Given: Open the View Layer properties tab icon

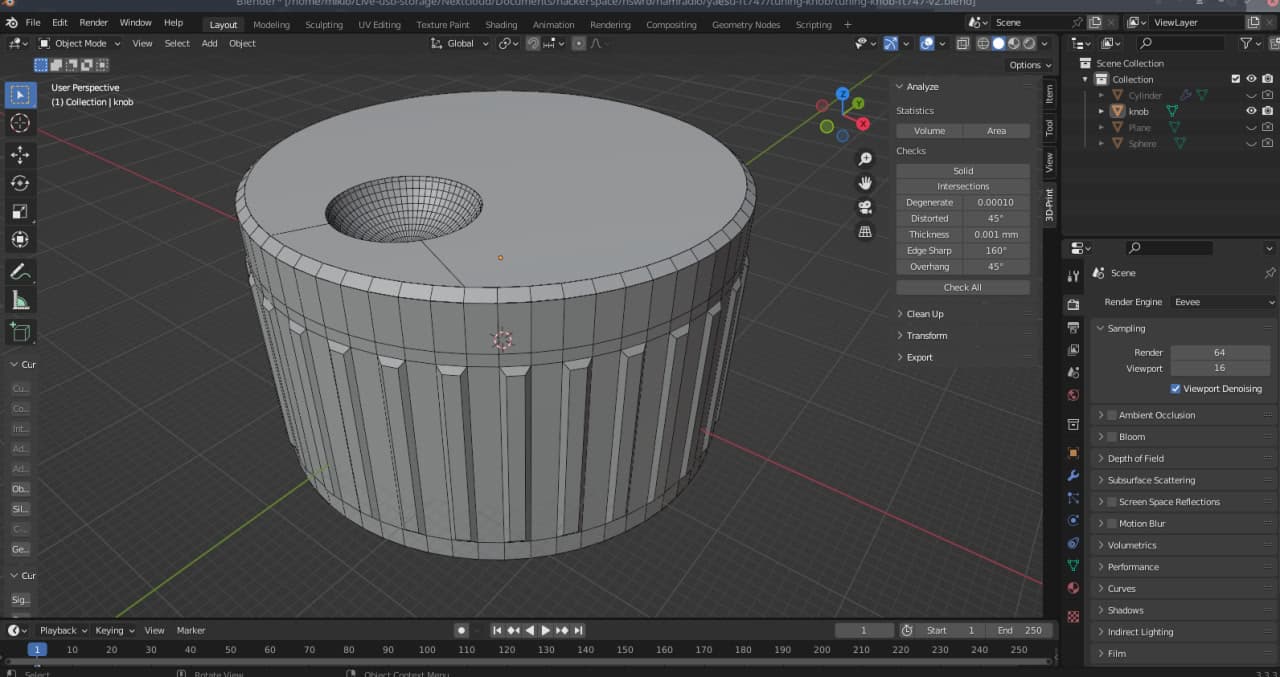Looking at the screenshot, I should (1073, 350).
